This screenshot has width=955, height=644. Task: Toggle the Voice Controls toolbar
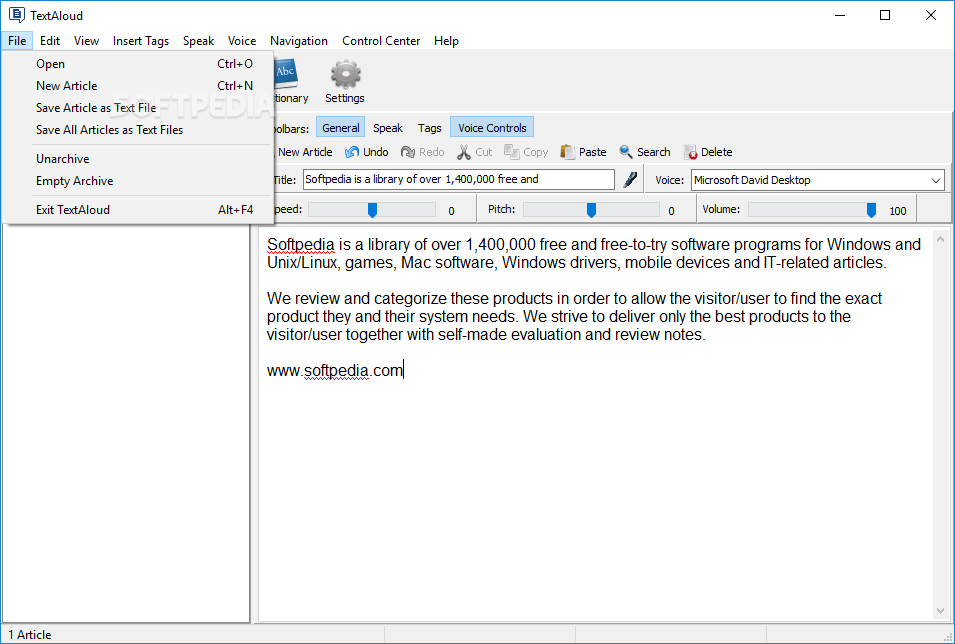[491, 127]
